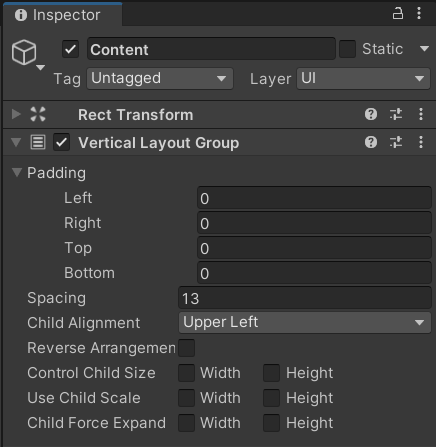
Task: Click the Padding Left value field
Action: coord(314,198)
